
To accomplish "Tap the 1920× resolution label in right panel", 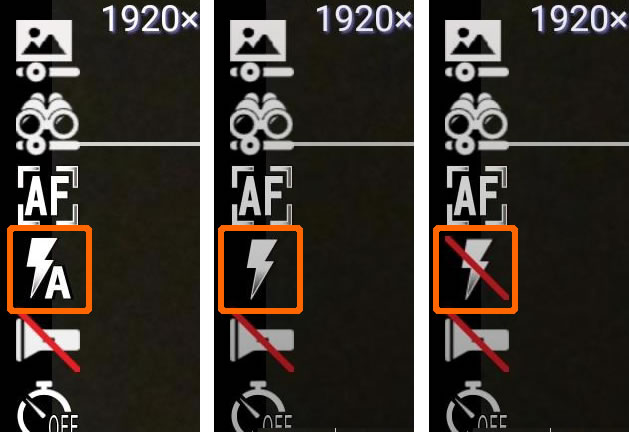I will (580, 19).
